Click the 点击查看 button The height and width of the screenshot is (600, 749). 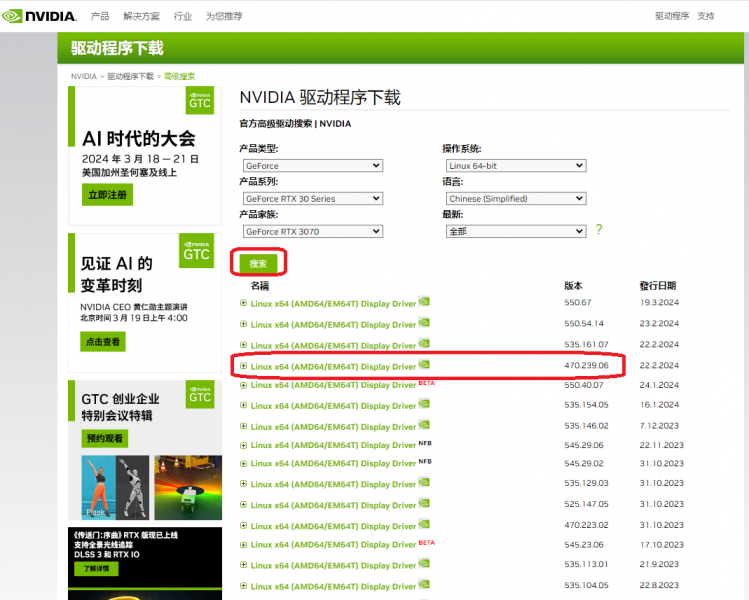click(x=103, y=342)
